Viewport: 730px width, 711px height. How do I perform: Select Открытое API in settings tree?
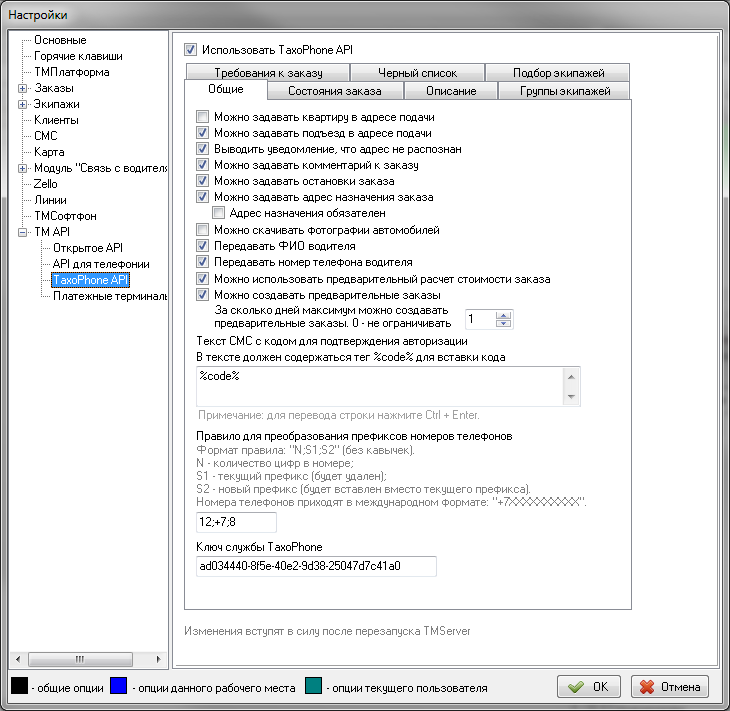click(88, 248)
